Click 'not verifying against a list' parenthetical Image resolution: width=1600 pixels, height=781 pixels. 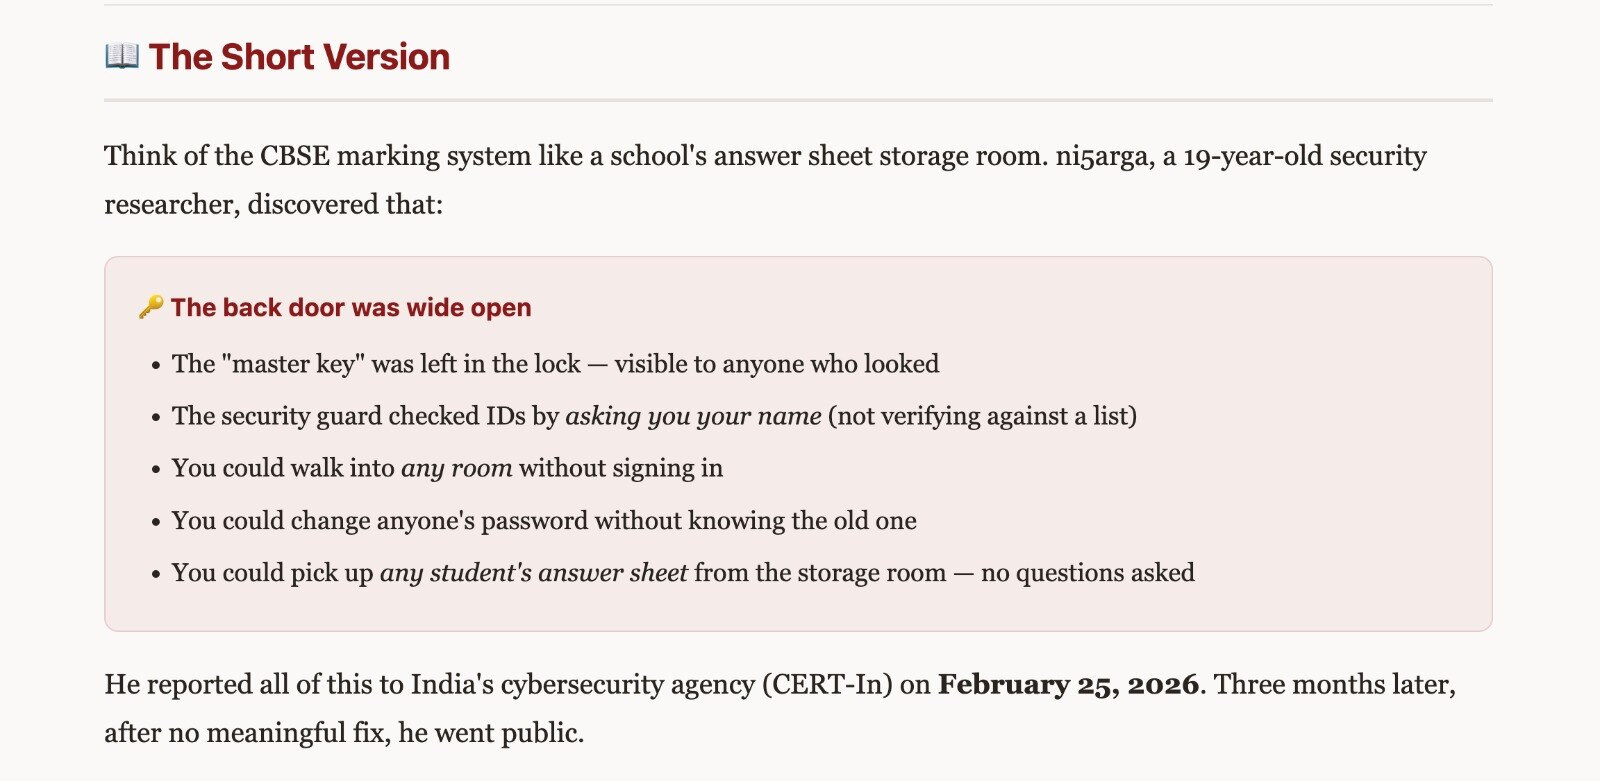pos(982,416)
